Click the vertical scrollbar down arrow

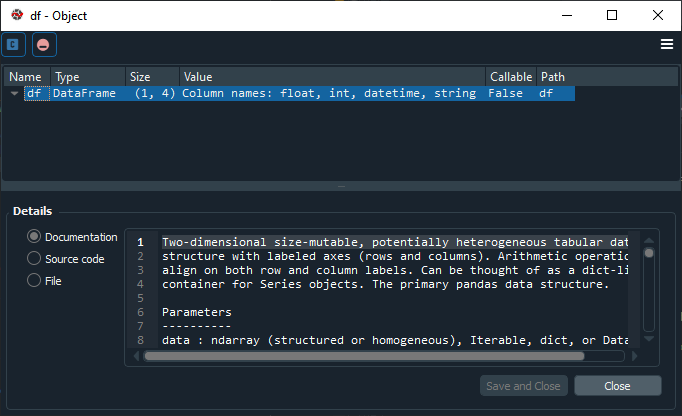[x=649, y=339]
